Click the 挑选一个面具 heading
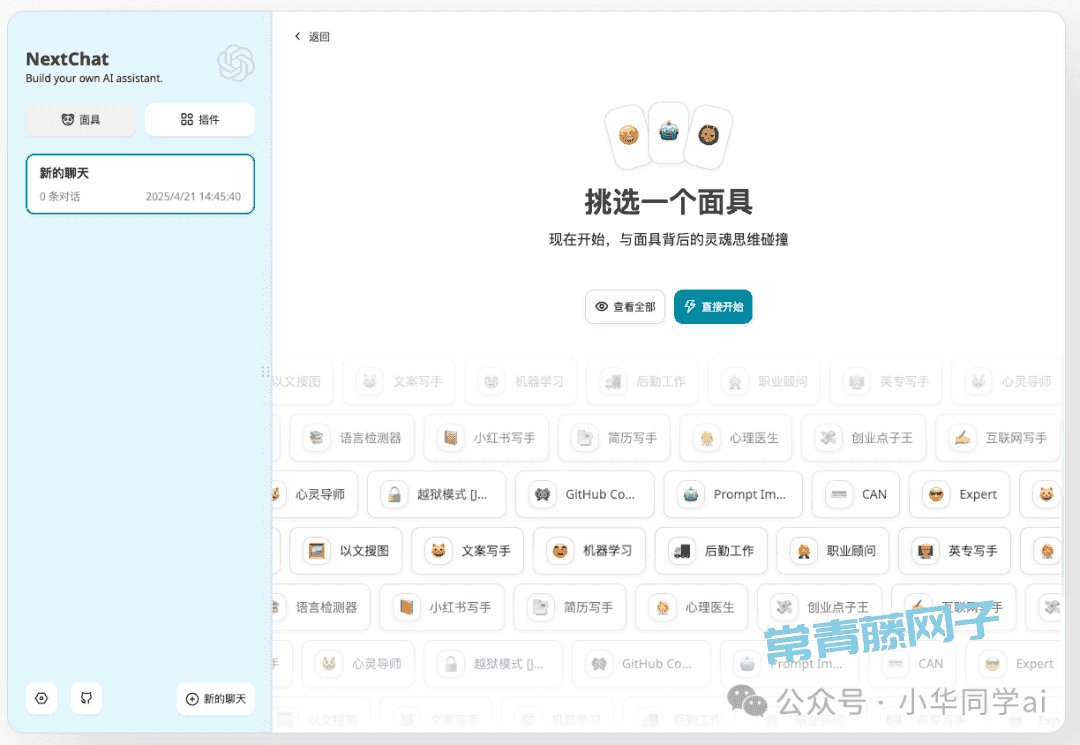This screenshot has width=1080, height=745. (668, 202)
